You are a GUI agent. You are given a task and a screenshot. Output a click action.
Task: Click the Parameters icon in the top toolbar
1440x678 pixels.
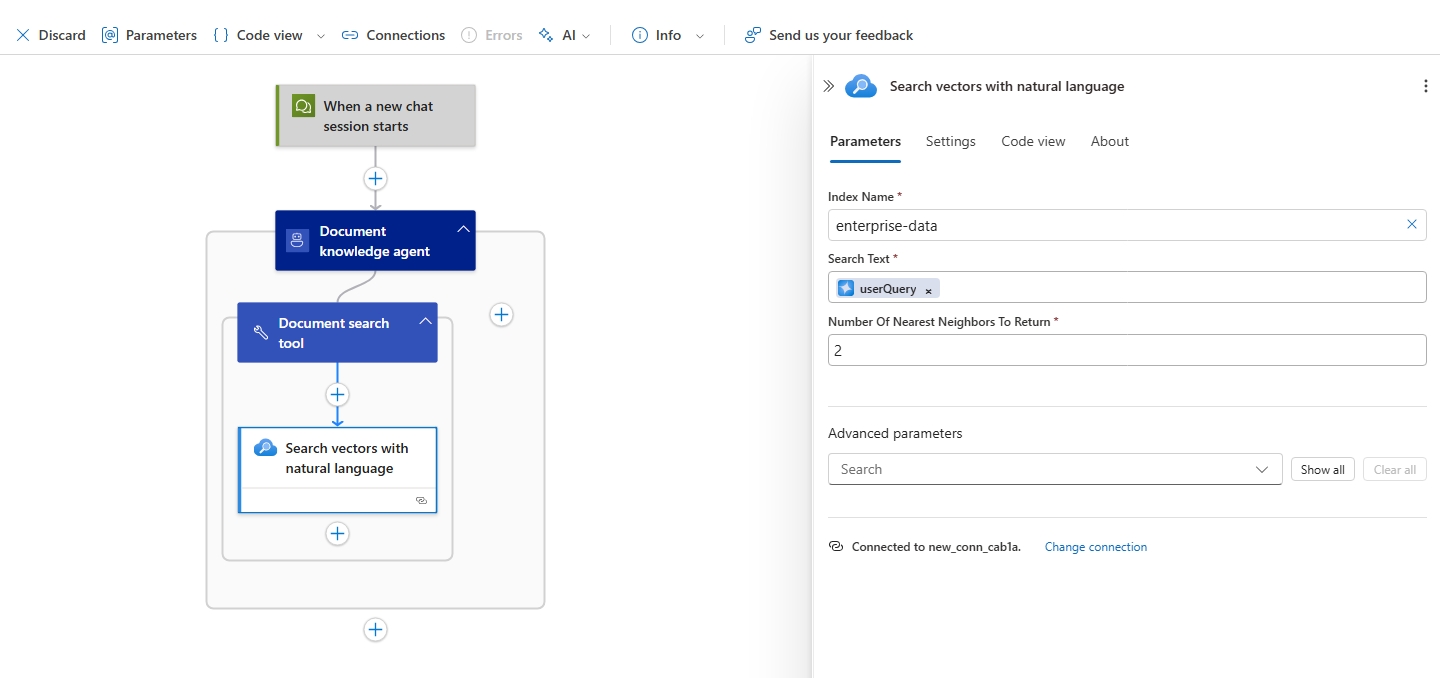109,35
